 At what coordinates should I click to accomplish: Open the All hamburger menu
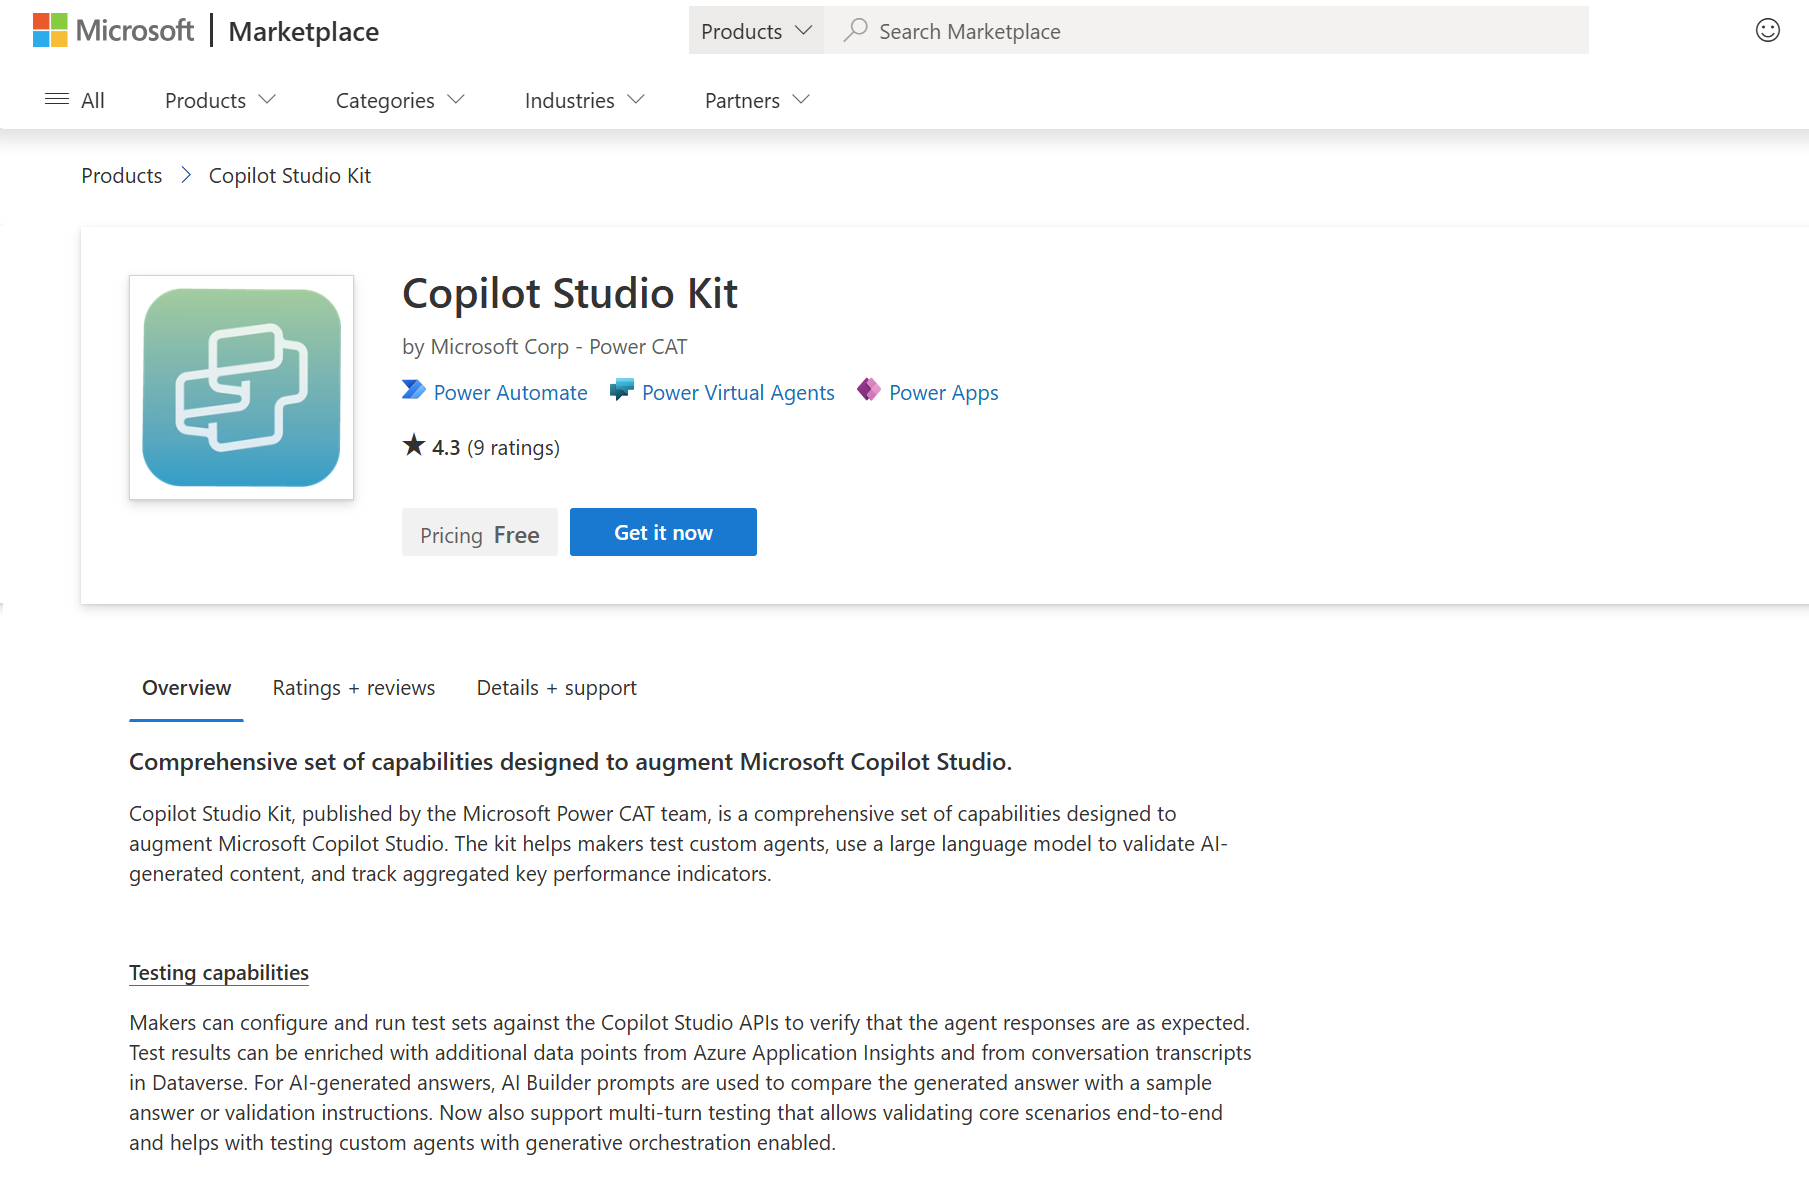(x=75, y=100)
